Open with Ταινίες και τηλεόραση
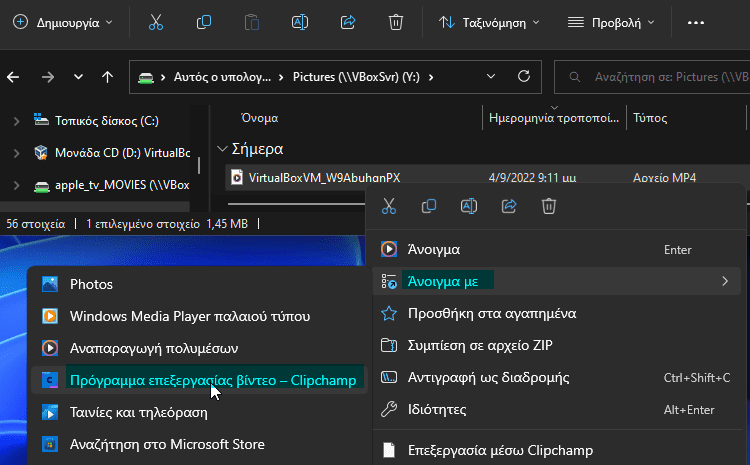 coord(199,412)
